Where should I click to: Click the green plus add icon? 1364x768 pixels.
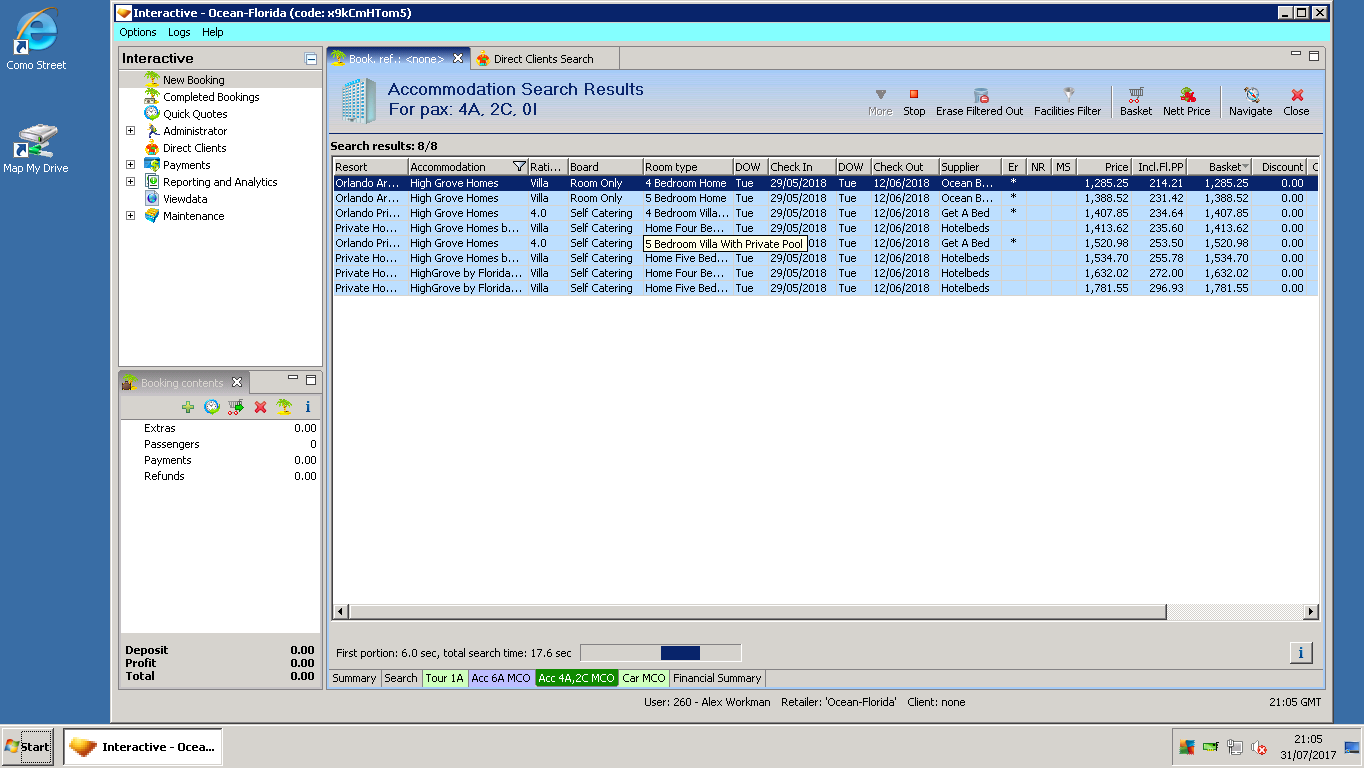188,407
